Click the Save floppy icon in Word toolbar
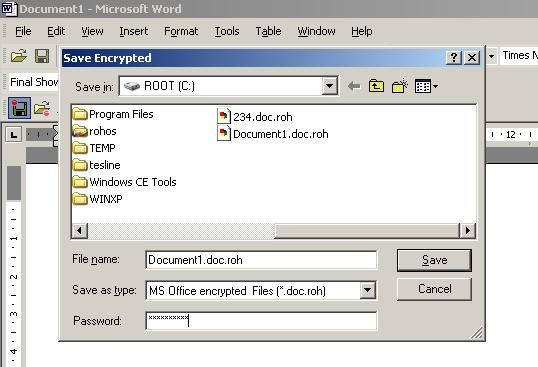Image resolution: width=538 pixels, height=367 pixels. click(x=42, y=56)
